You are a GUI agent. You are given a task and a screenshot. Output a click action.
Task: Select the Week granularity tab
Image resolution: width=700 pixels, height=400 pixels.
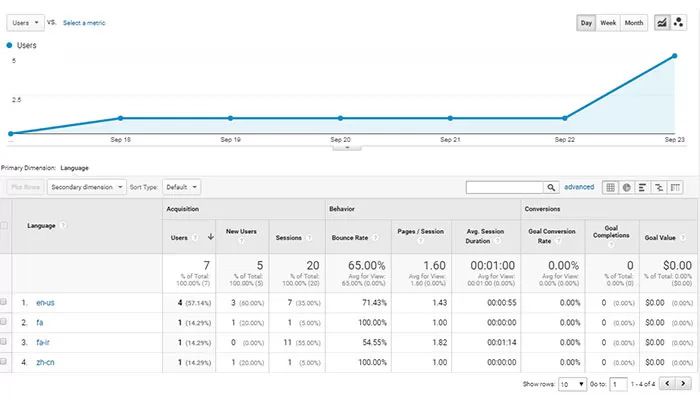point(608,23)
